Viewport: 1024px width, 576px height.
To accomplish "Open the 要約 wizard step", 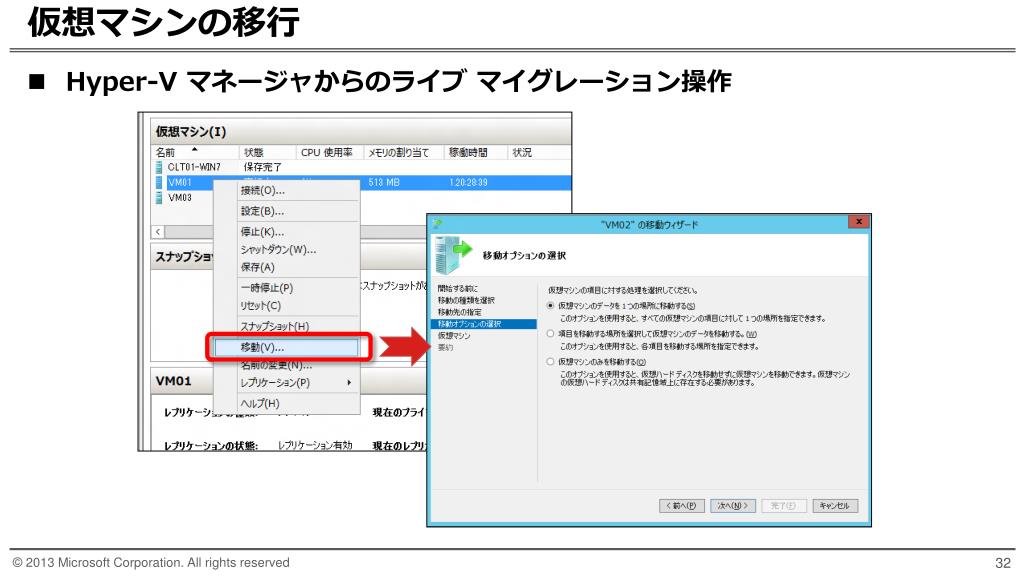I will click(x=445, y=347).
